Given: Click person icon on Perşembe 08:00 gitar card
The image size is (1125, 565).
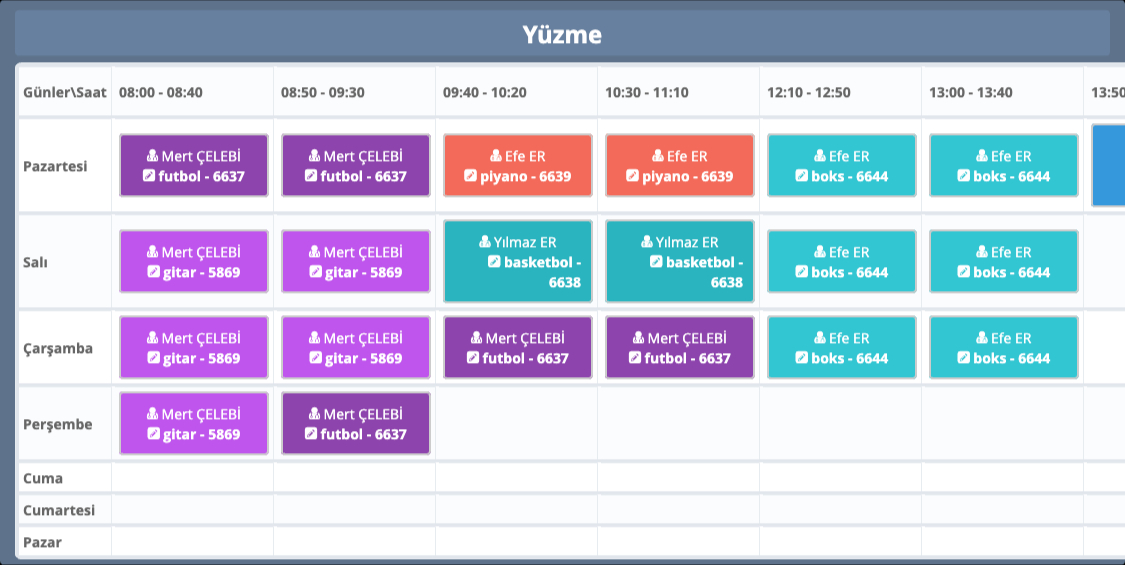Looking at the screenshot, I should 152,414.
